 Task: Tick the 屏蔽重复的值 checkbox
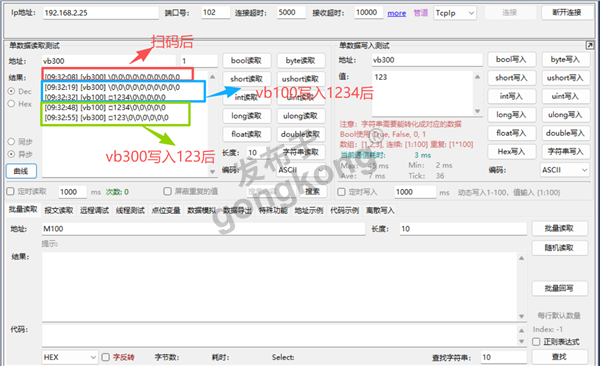167,191
